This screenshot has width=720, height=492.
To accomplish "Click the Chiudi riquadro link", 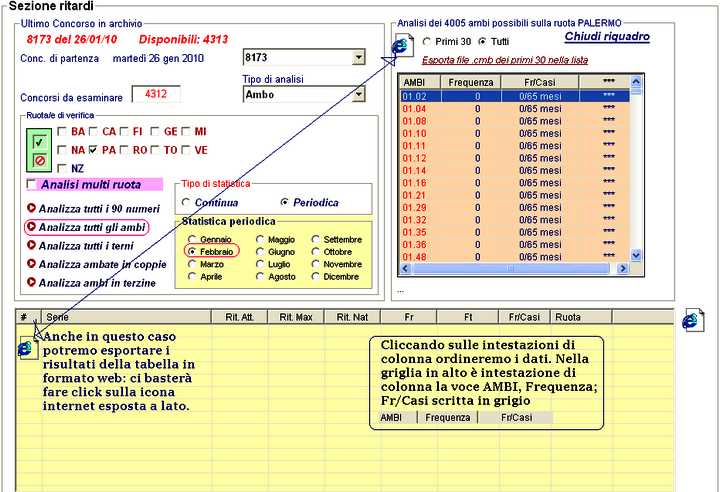I will click(x=607, y=37).
